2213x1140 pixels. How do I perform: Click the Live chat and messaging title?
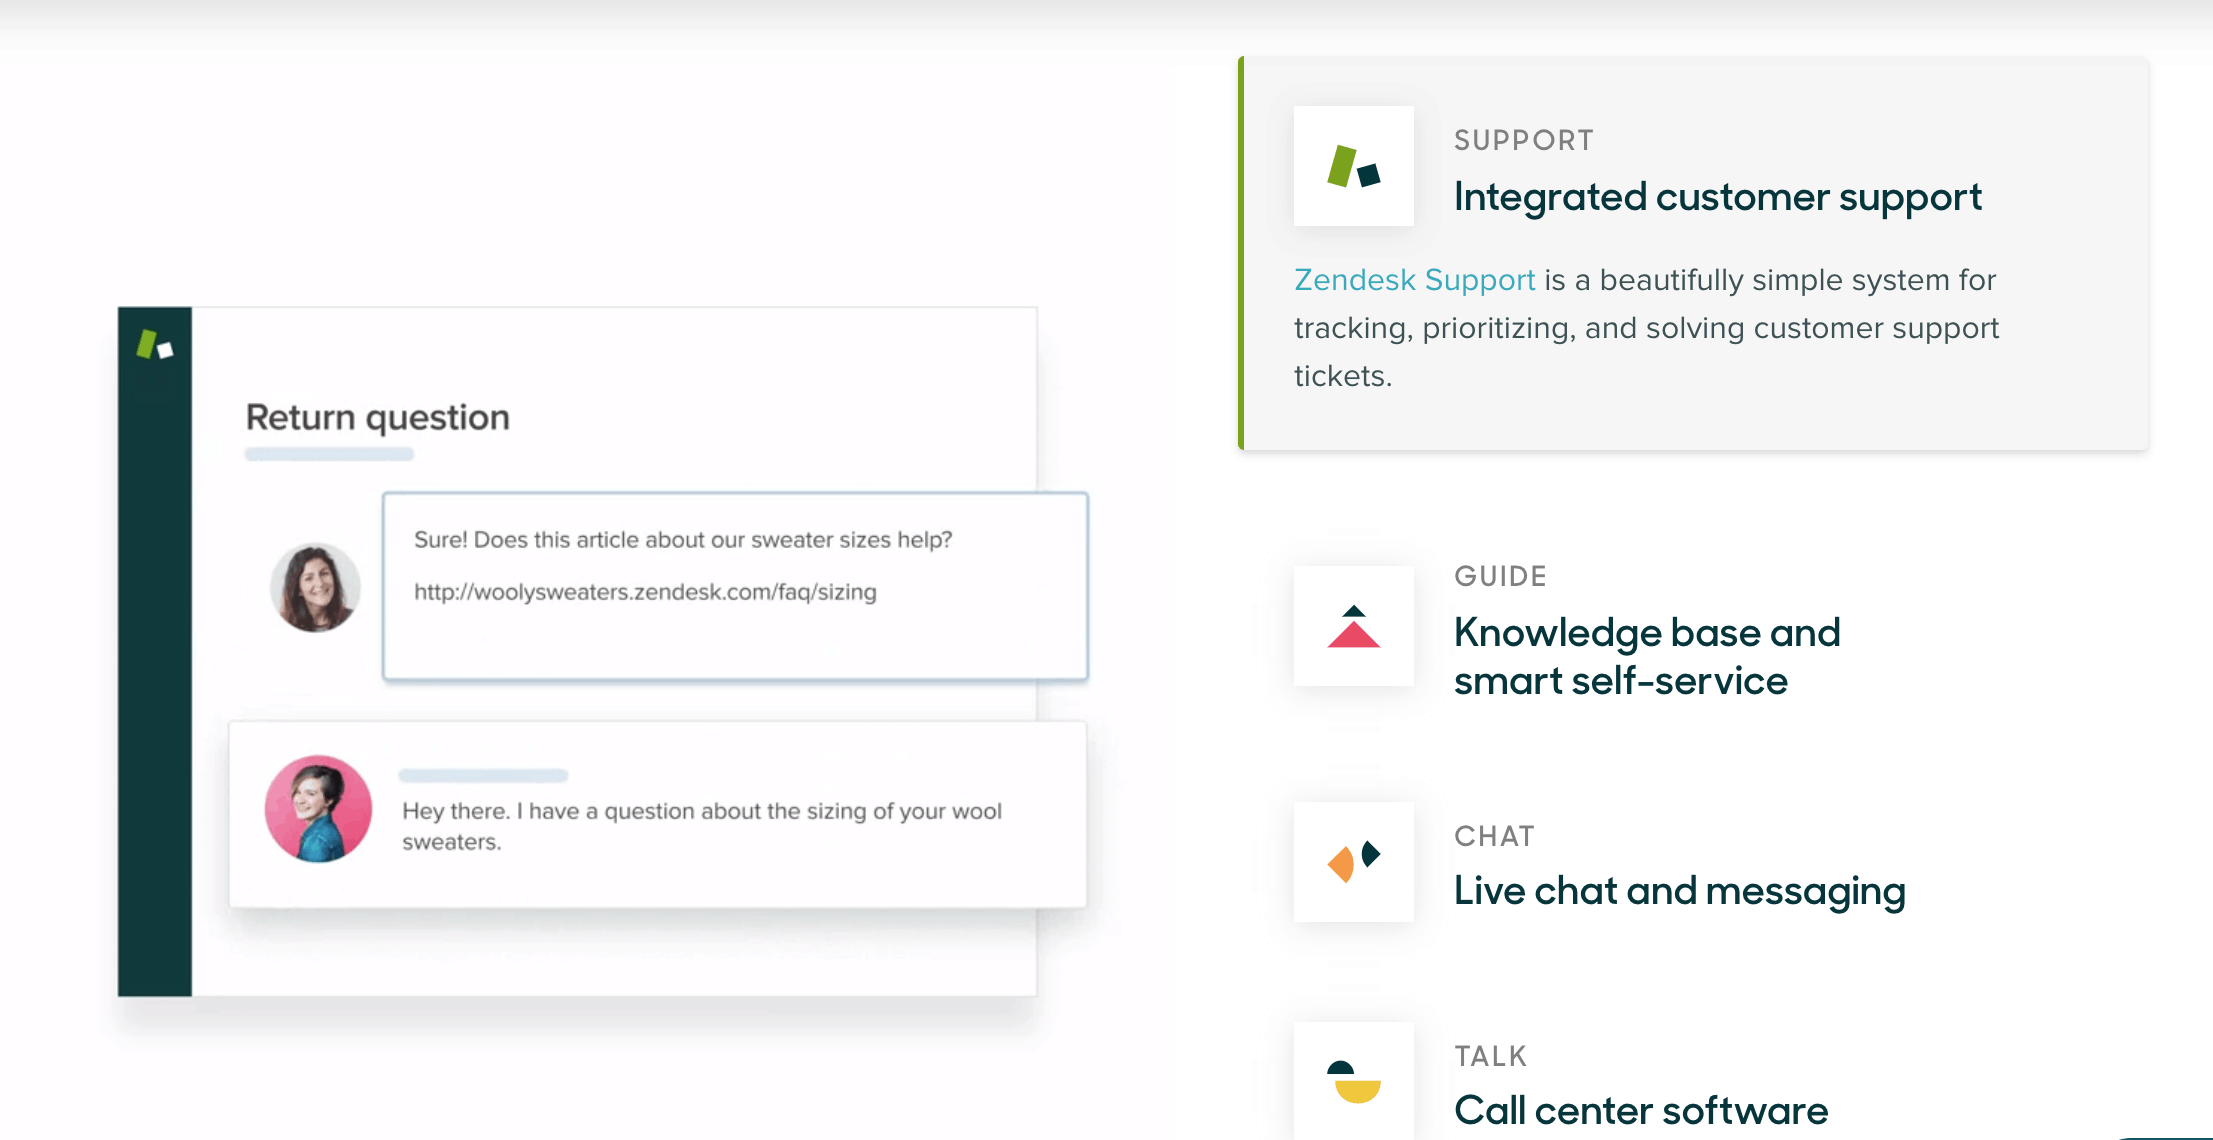point(1680,891)
